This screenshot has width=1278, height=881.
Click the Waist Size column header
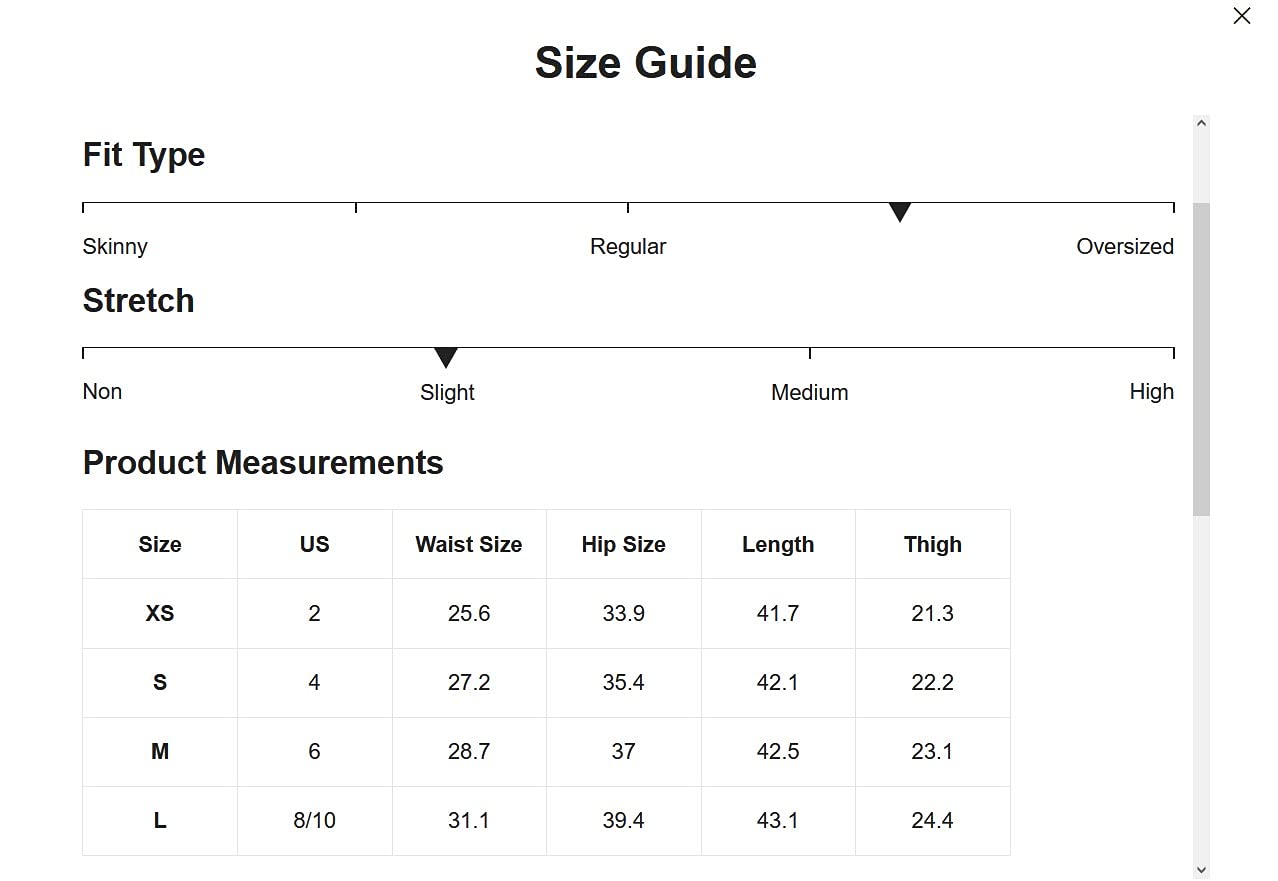pyautogui.click(x=469, y=545)
